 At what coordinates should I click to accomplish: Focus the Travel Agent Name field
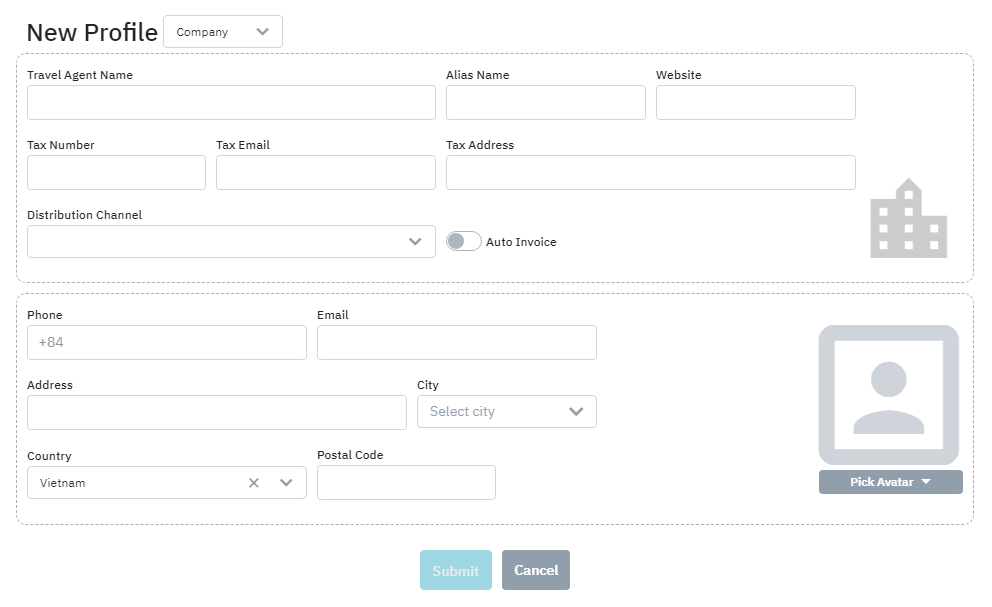pos(231,103)
